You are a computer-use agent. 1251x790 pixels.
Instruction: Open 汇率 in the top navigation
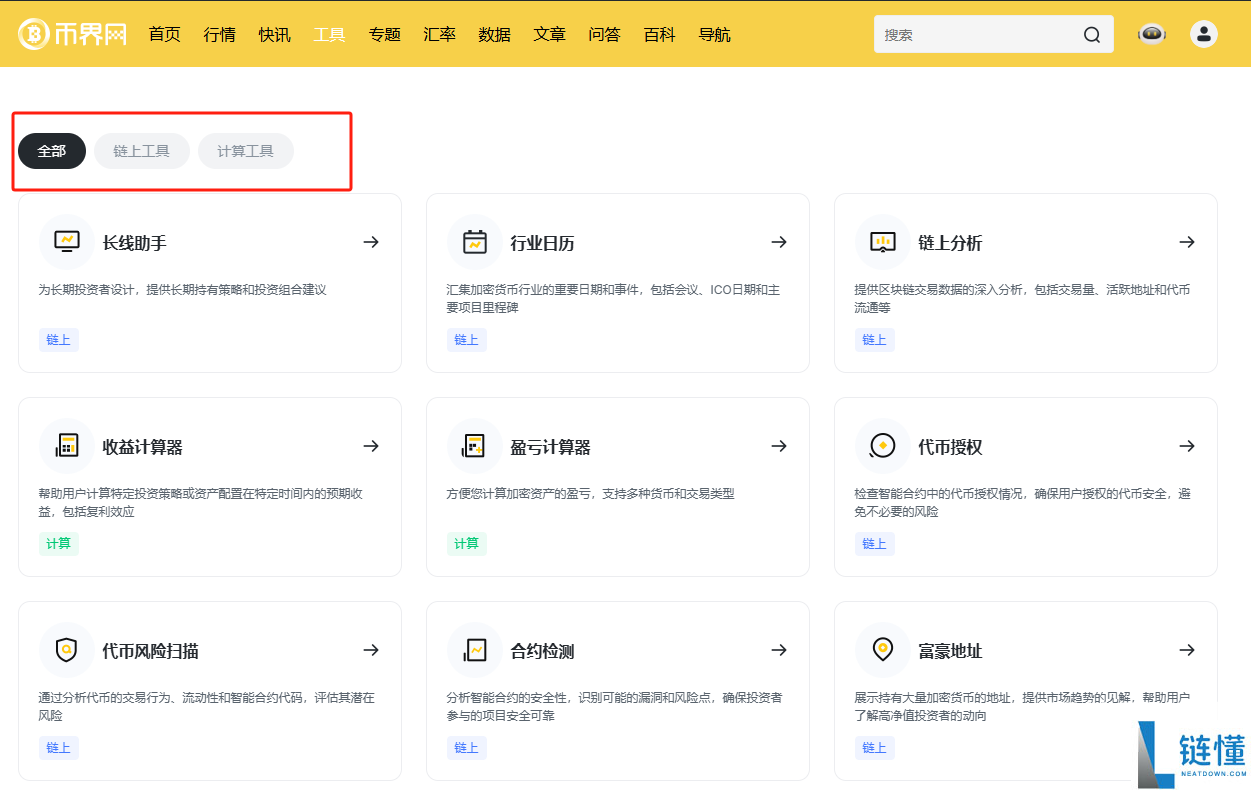tap(440, 34)
